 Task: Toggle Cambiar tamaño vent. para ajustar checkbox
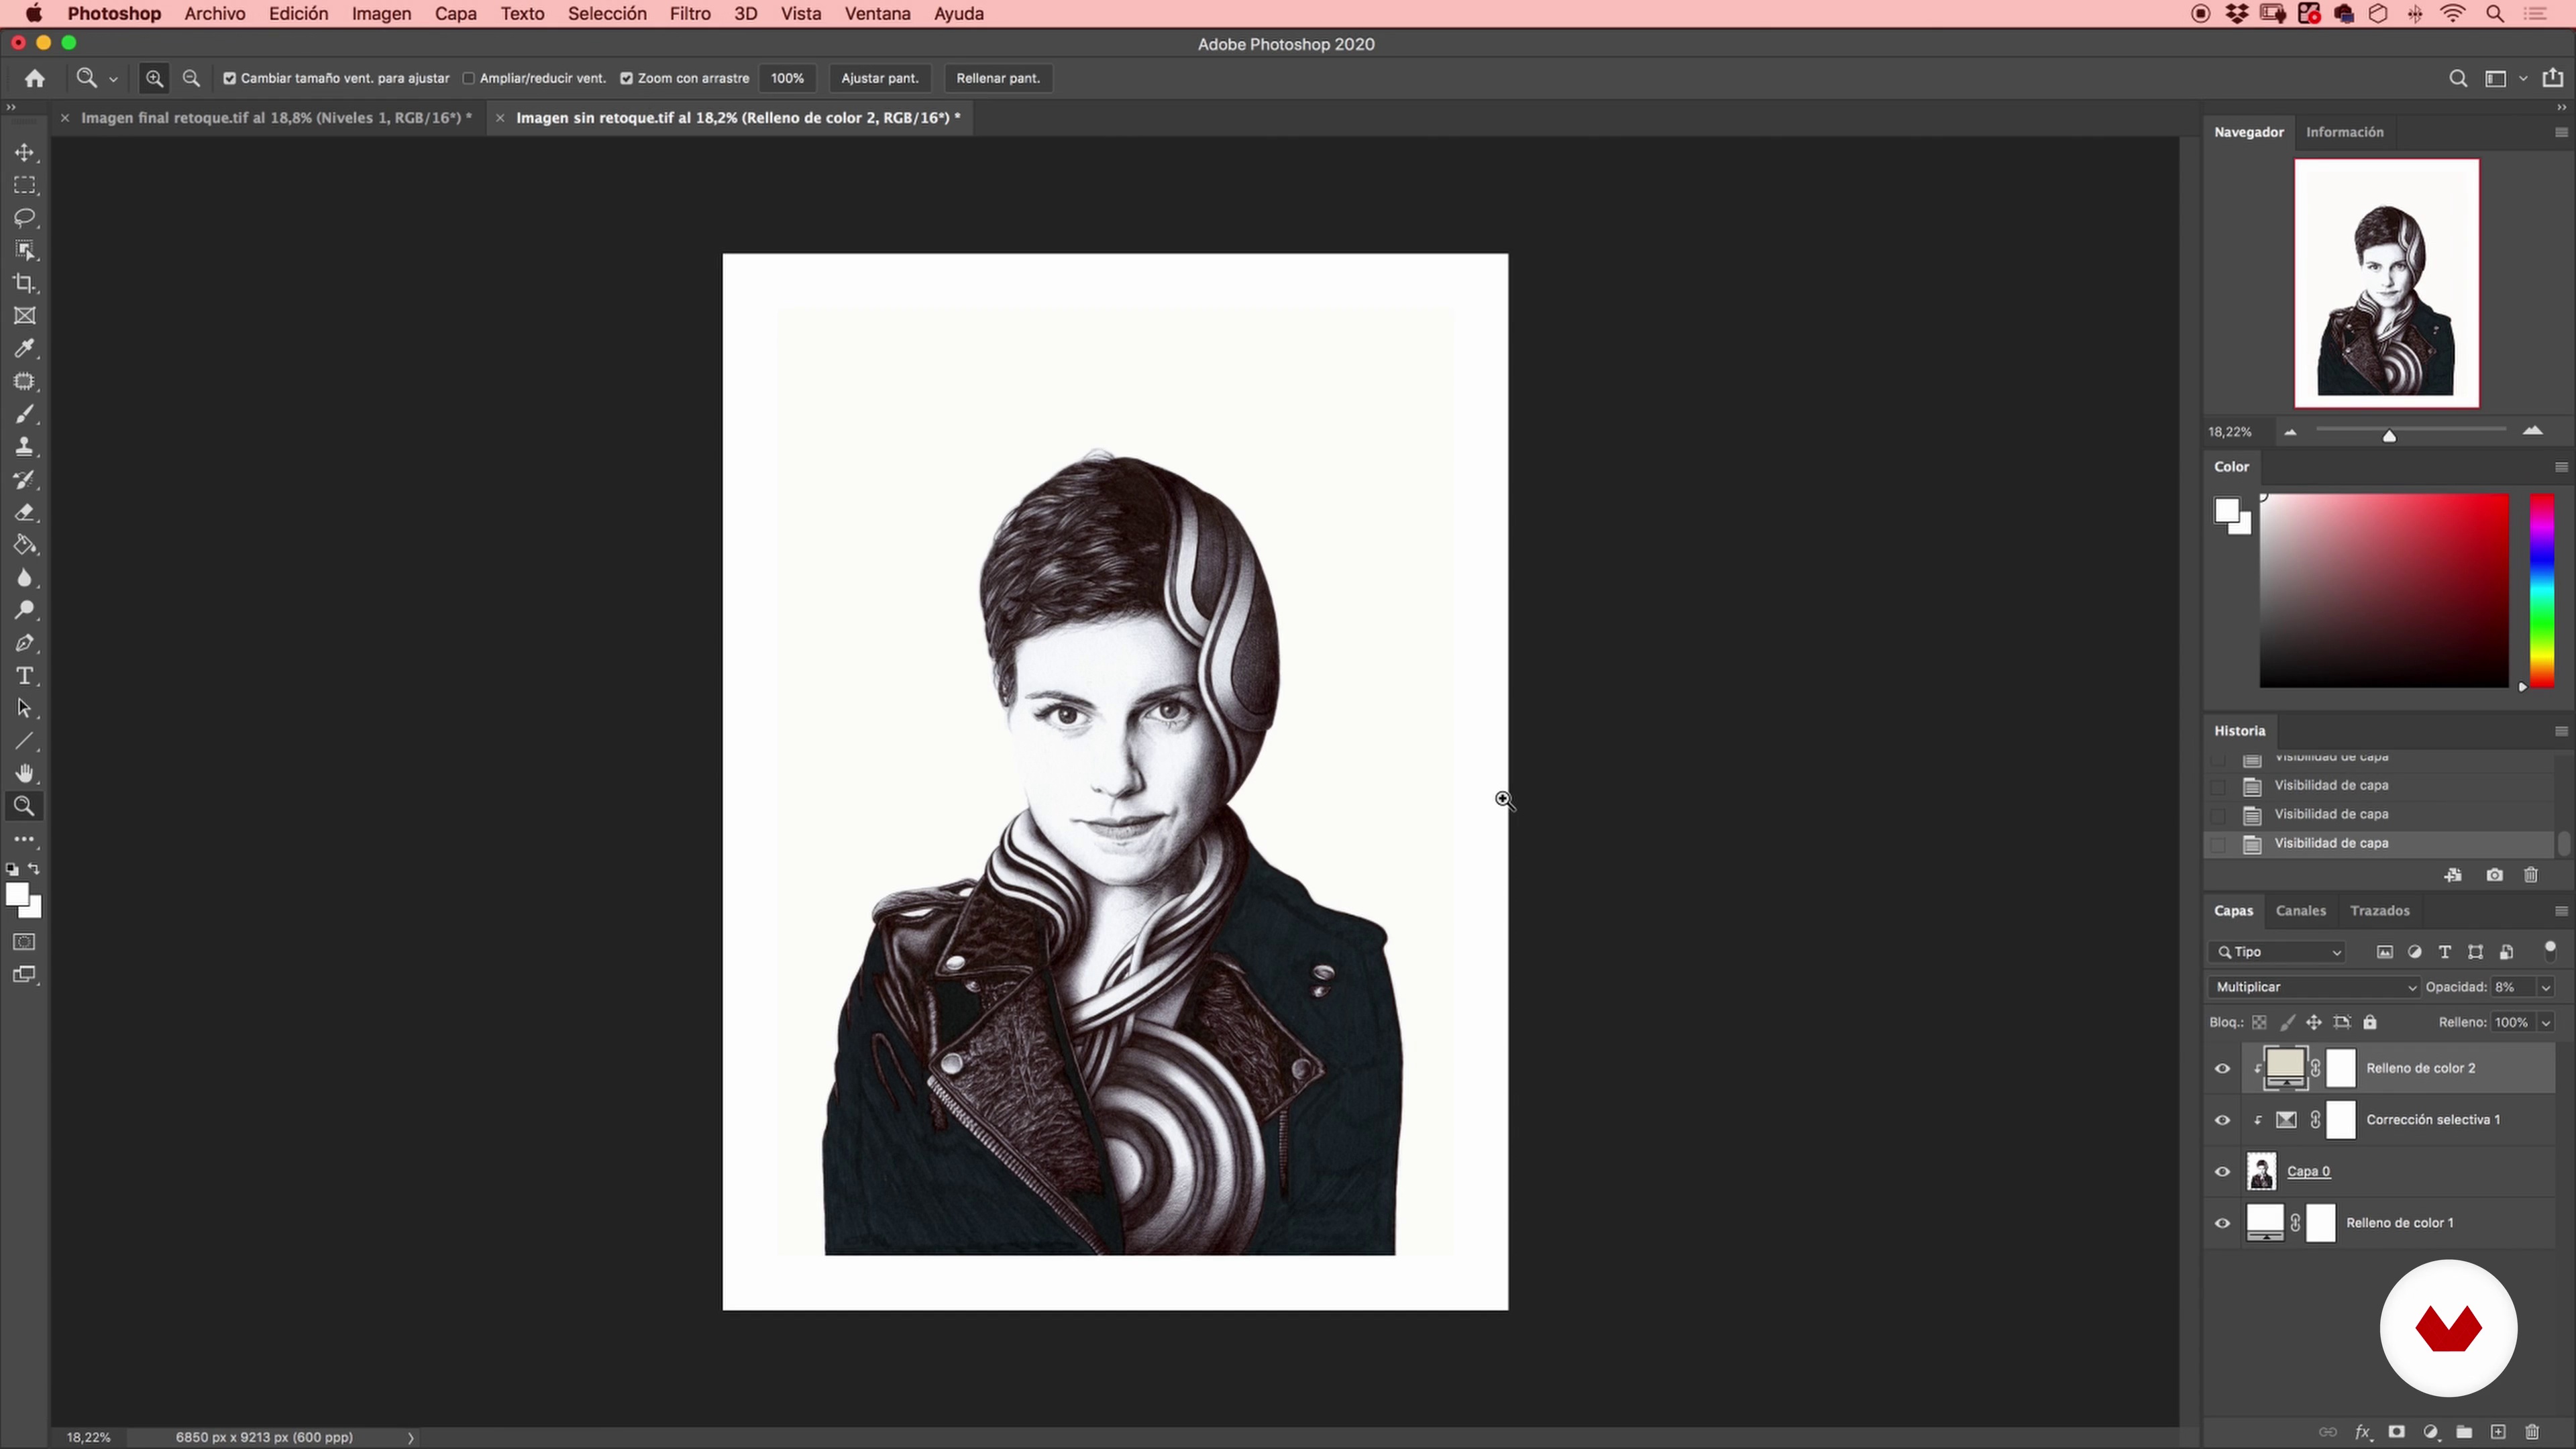[229, 78]
